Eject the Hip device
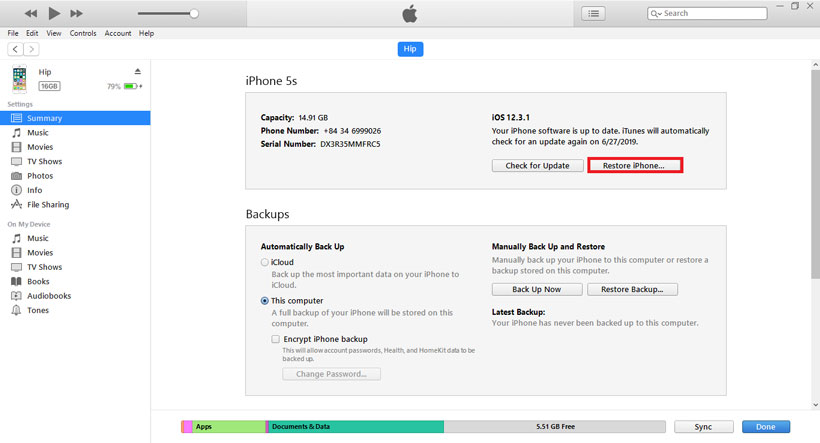 click(138, 71)
